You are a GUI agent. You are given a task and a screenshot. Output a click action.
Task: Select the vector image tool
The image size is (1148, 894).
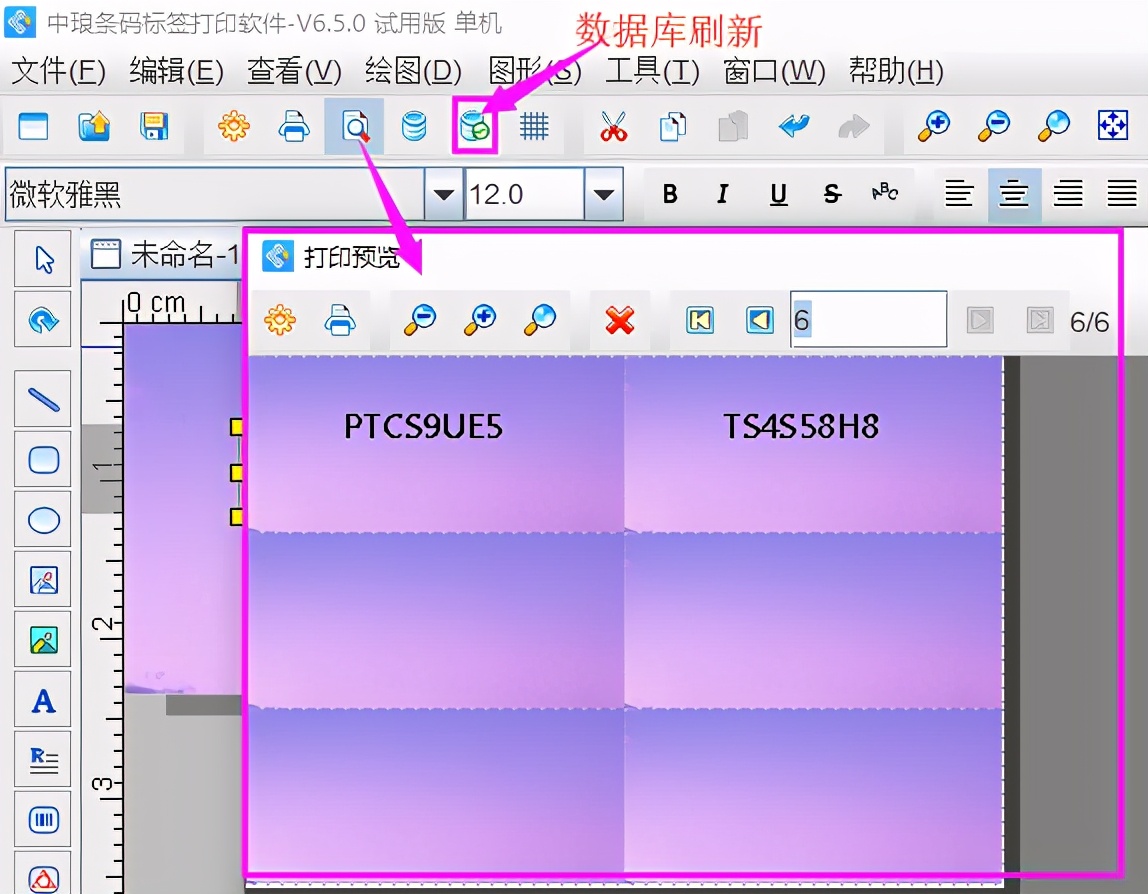43,581
